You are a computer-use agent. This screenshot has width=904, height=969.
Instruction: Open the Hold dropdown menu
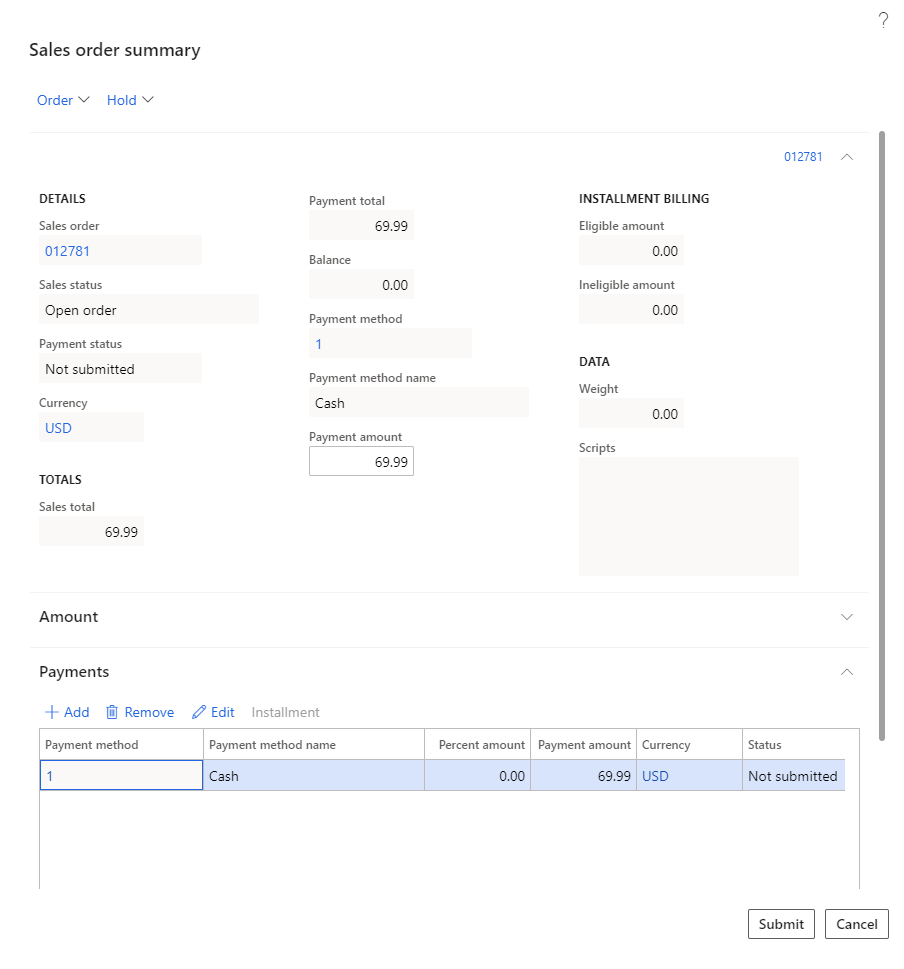130,100
